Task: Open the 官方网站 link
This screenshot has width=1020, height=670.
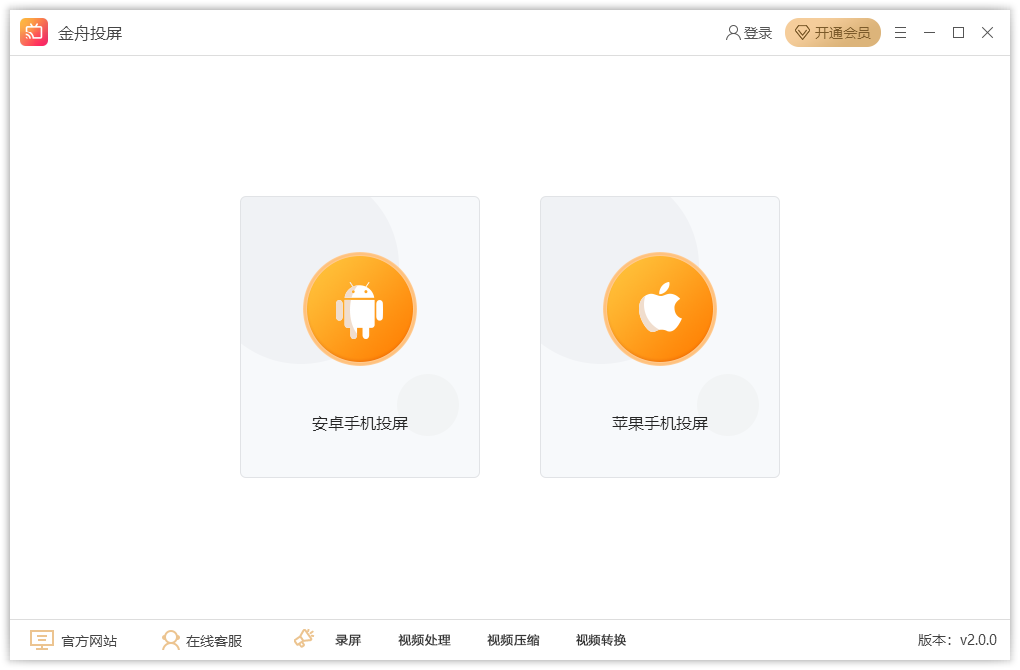Action: (x=89, y=641)
